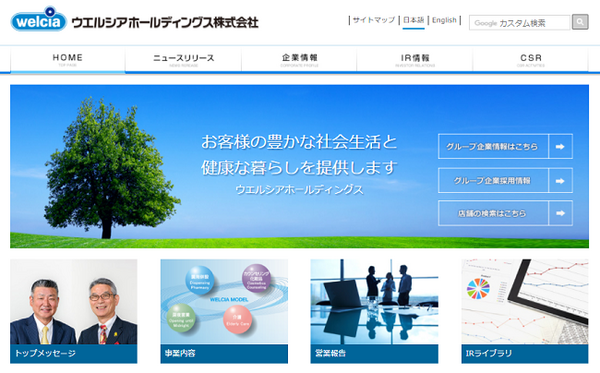The image size is (600, 373).
Task: Click arrow next to グループ企業採用情報
Action: tap(561, 181)
